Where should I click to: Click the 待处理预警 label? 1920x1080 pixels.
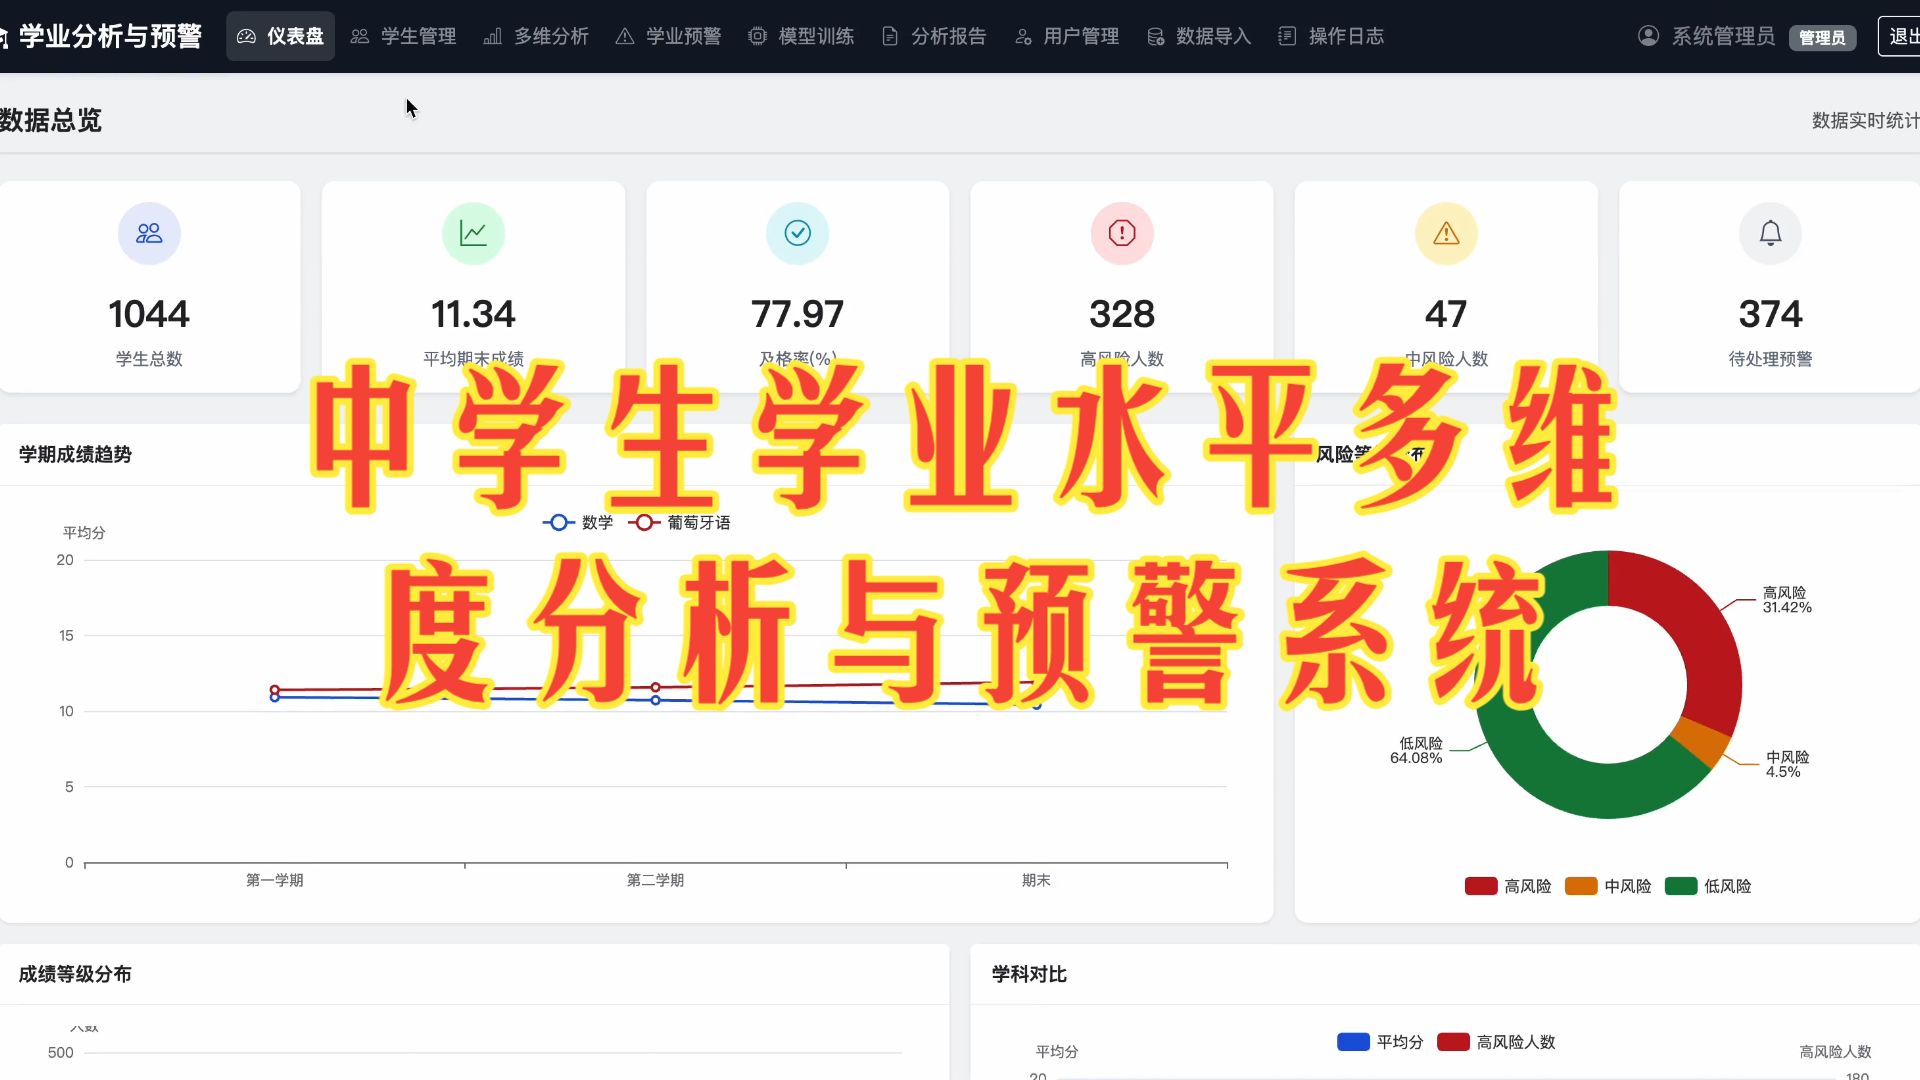1770,359
